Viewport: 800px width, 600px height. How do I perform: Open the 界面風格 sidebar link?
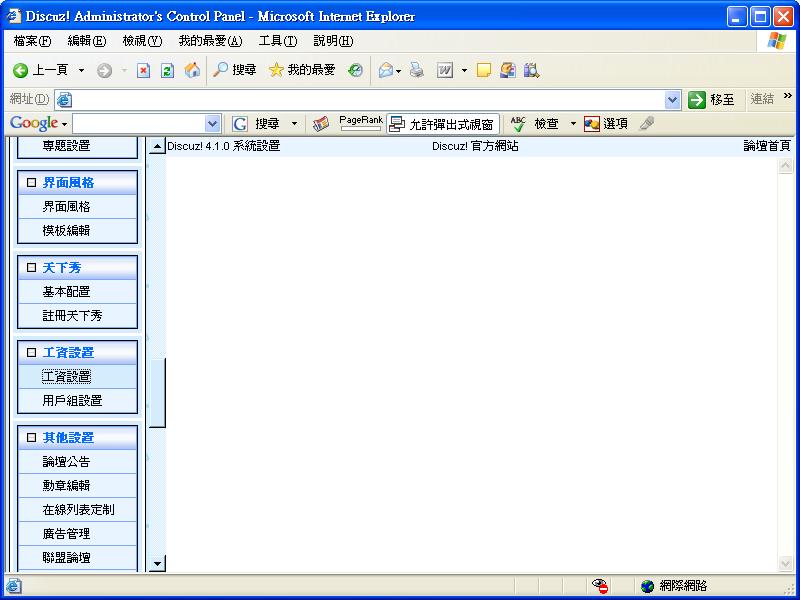pyautogui.click(x=66, y=207)
